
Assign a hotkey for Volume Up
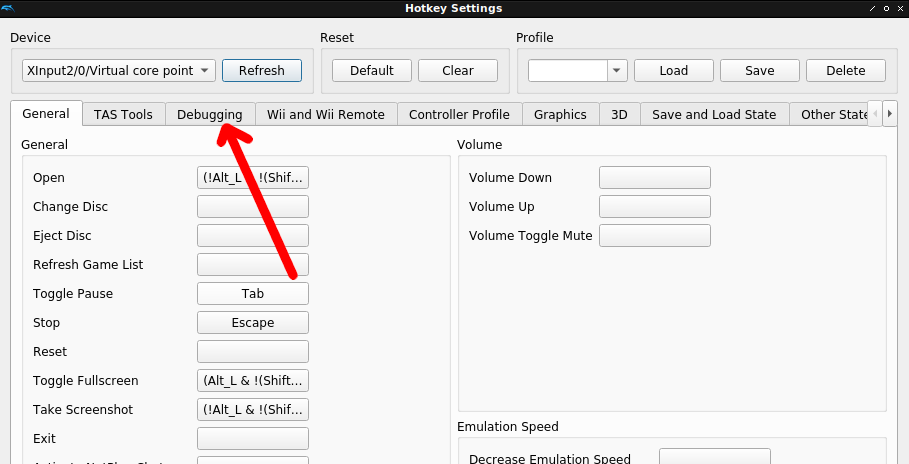click(655, 206)
